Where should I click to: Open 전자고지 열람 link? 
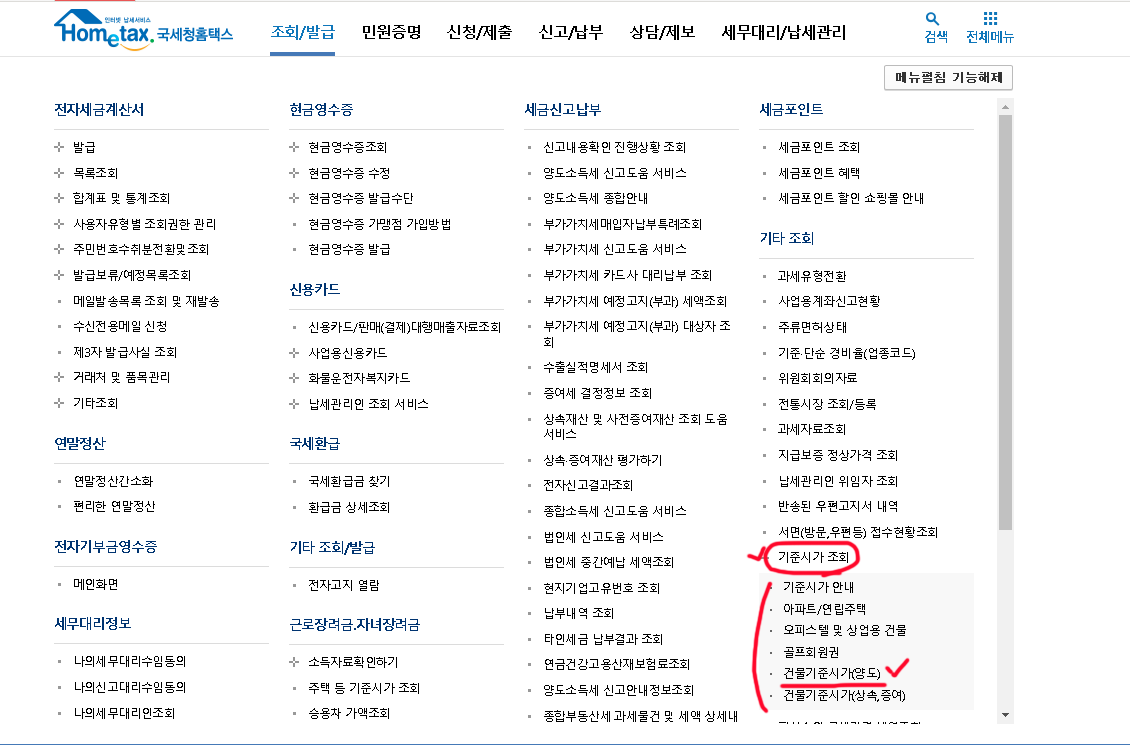[344, 585]
